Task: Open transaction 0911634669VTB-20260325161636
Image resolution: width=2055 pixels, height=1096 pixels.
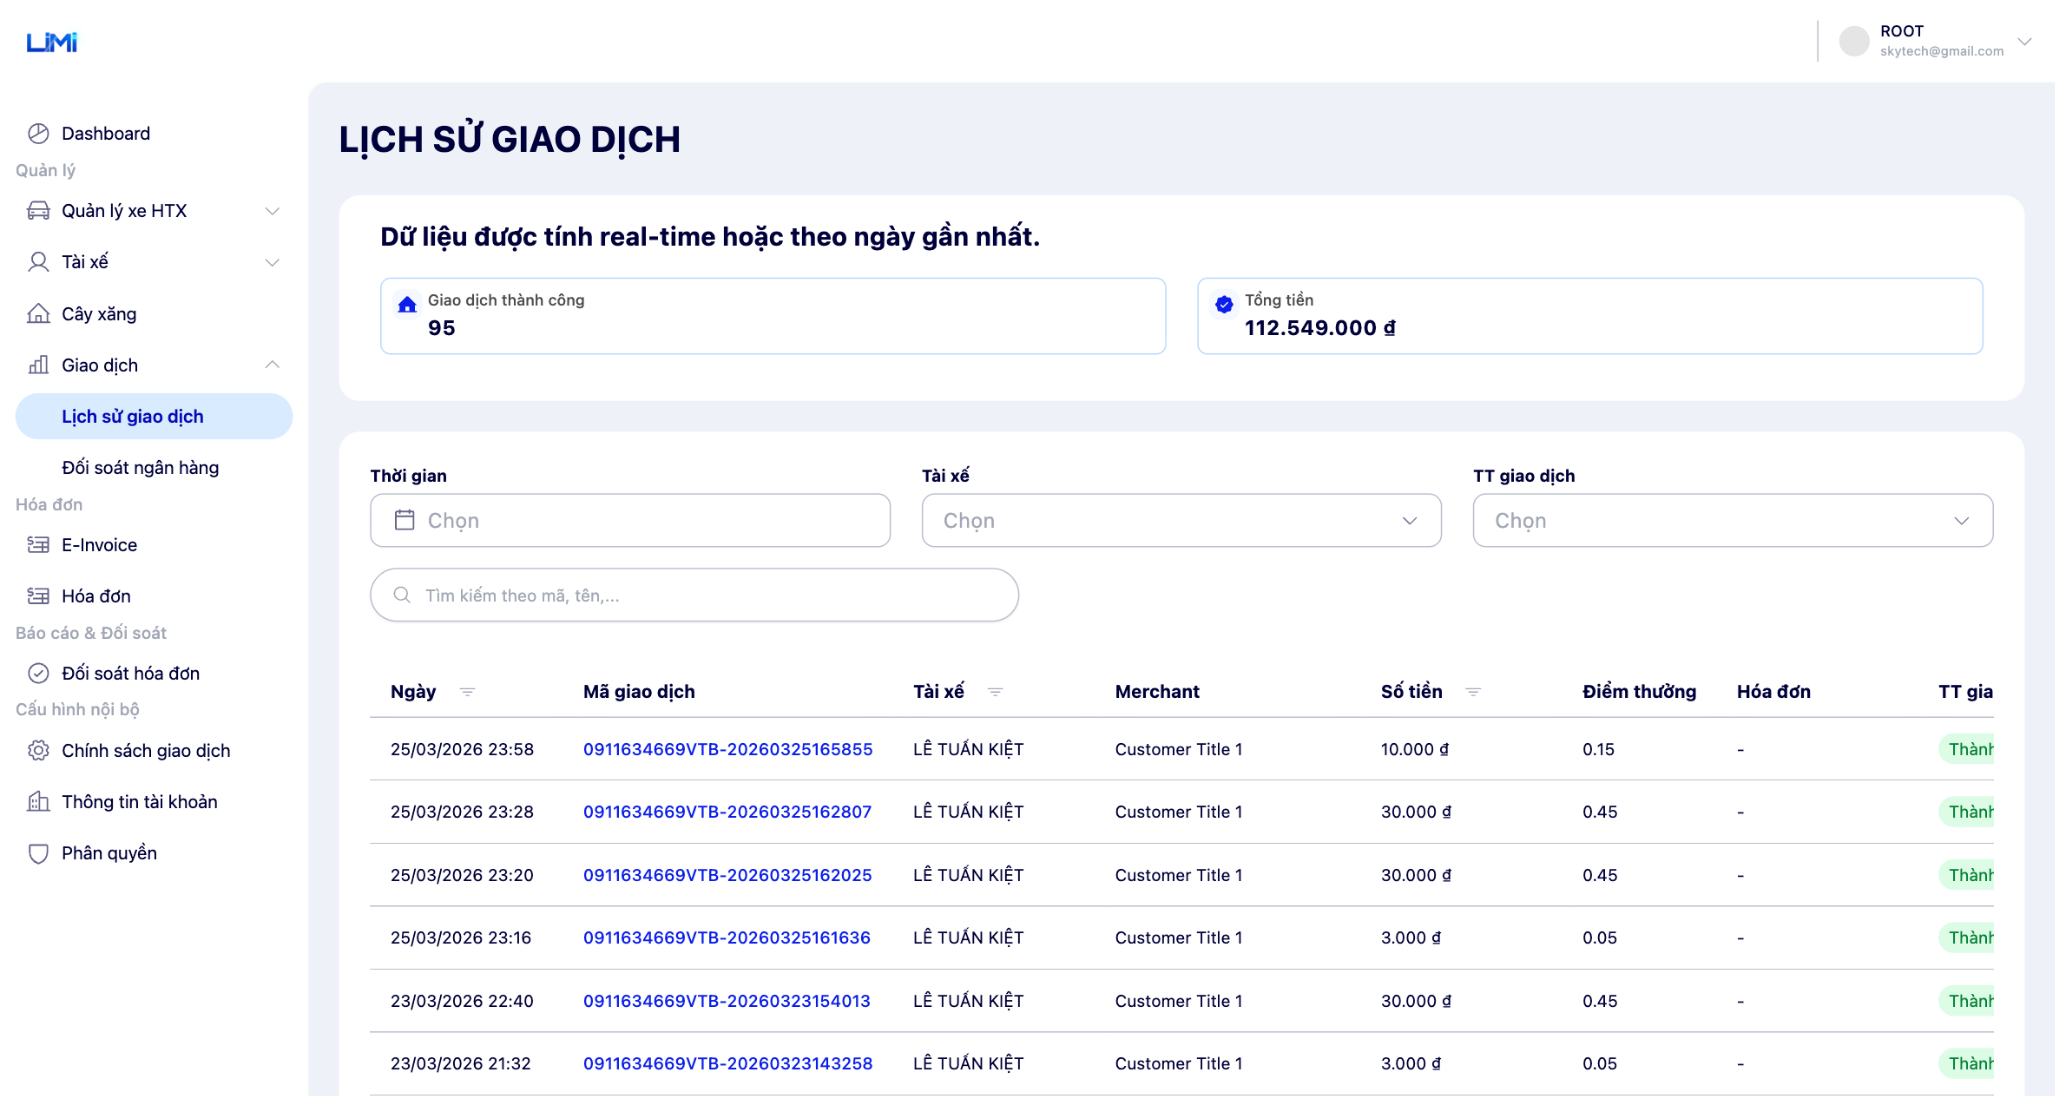Action: (x=727, y=938)
